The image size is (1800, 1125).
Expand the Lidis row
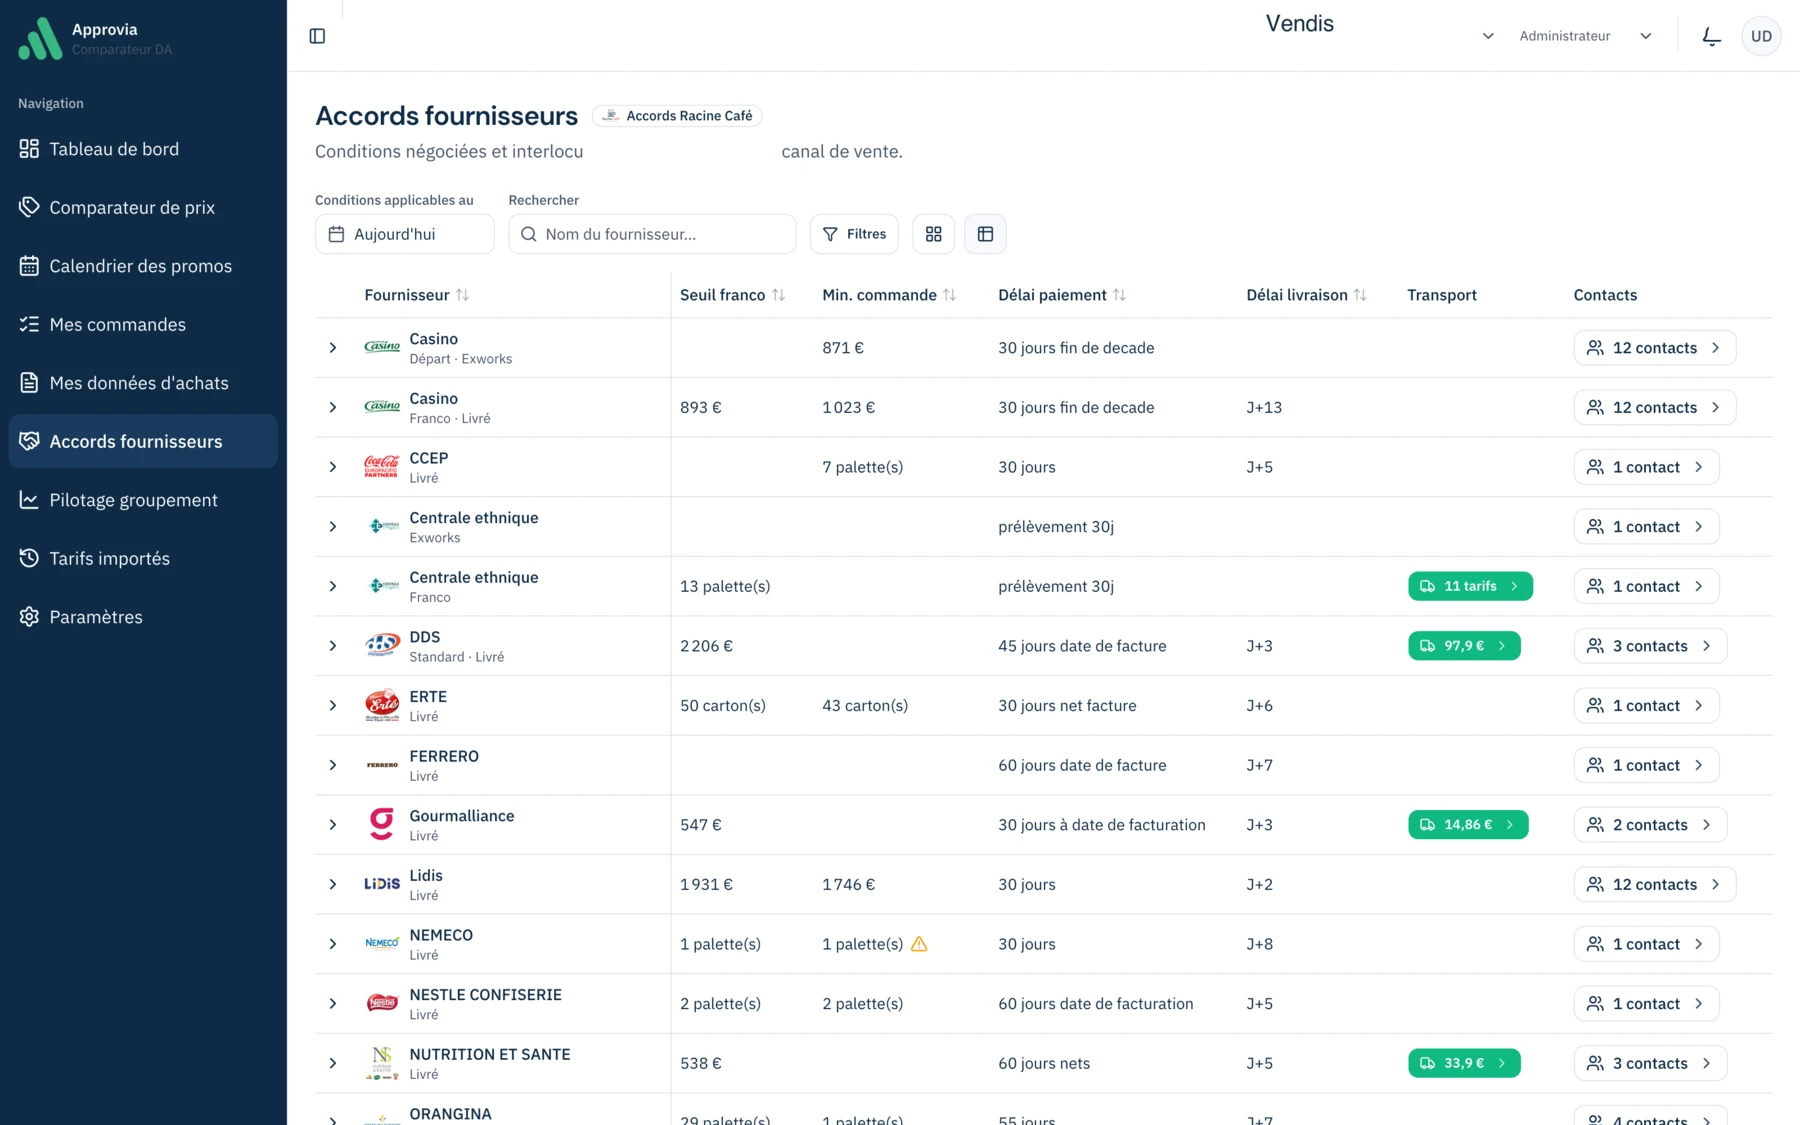[333, 884]
